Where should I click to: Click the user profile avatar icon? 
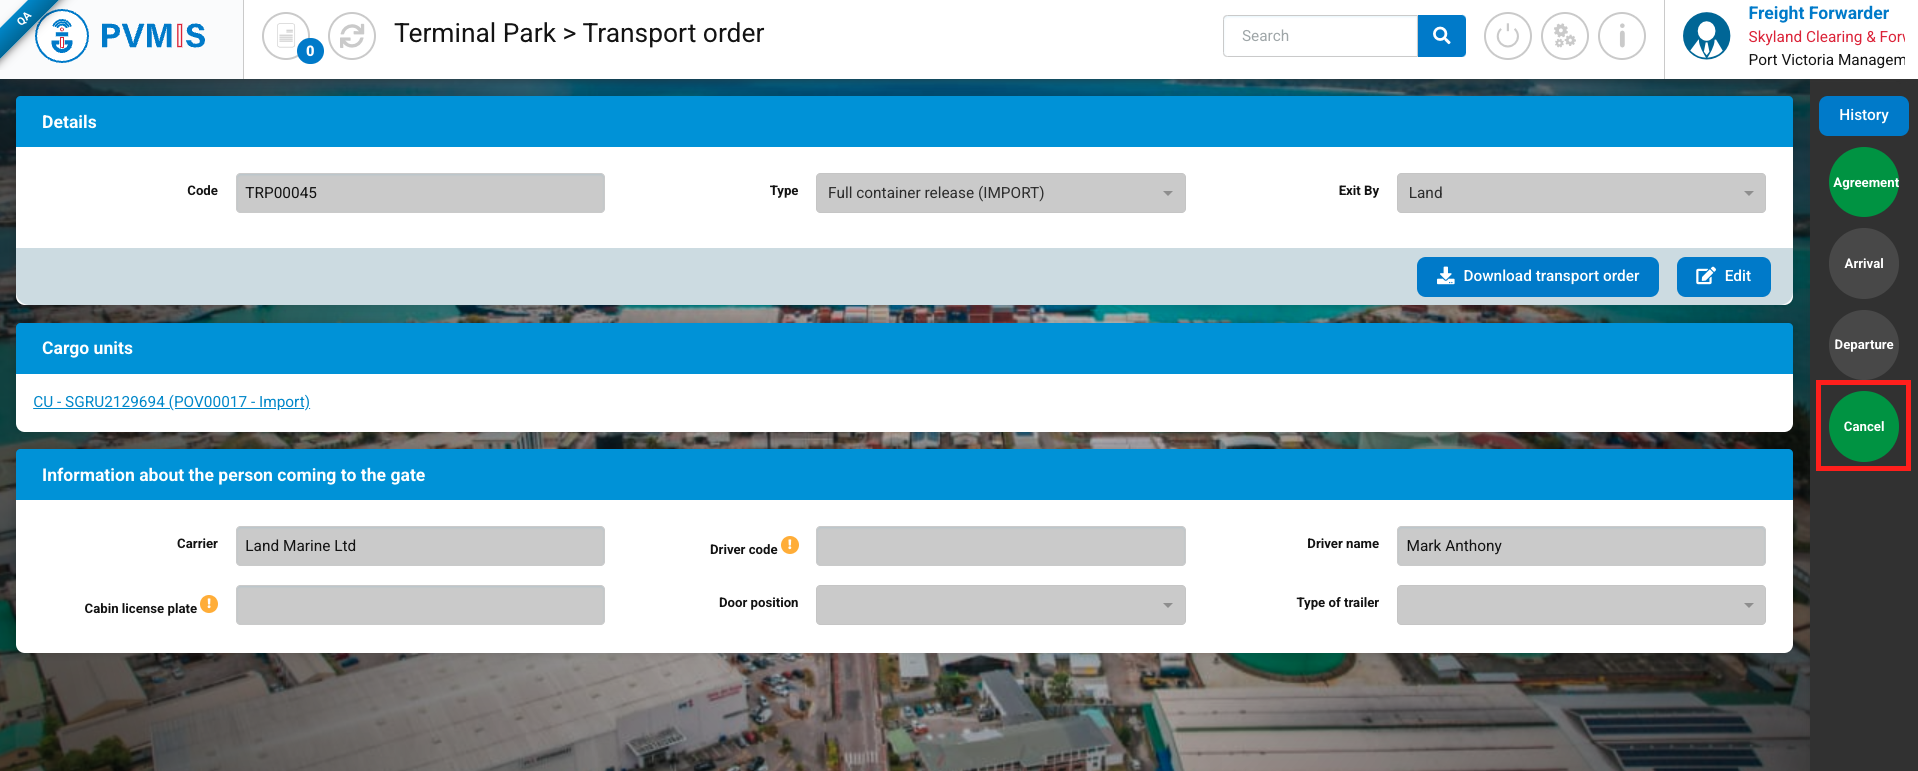point(1706,37)
